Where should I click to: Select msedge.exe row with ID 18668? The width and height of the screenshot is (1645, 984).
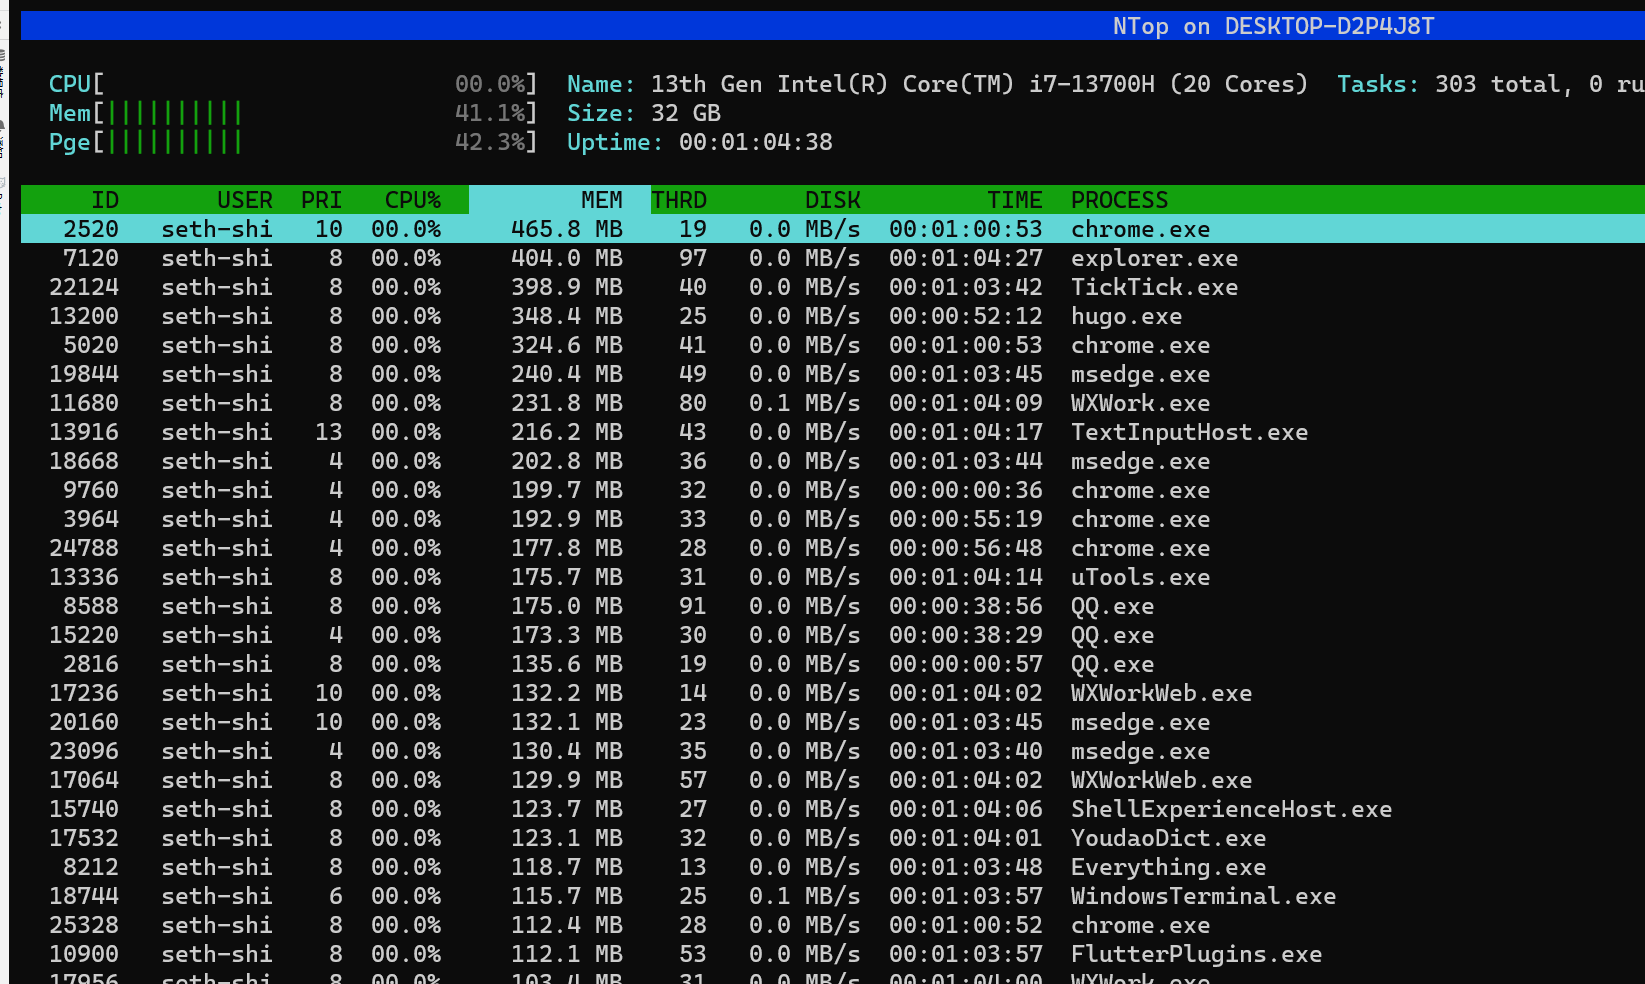pos(833,461)
